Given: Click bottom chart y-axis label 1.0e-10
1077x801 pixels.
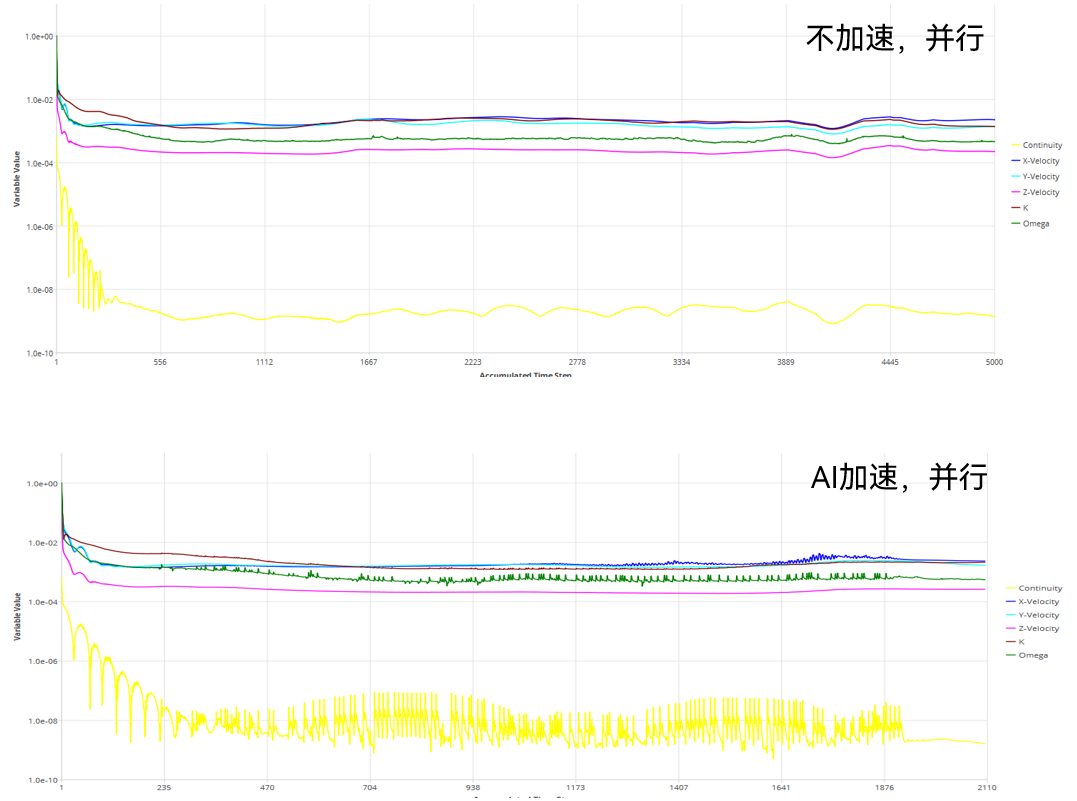Looking at the screenshot, I should click(x=43, y=780).
